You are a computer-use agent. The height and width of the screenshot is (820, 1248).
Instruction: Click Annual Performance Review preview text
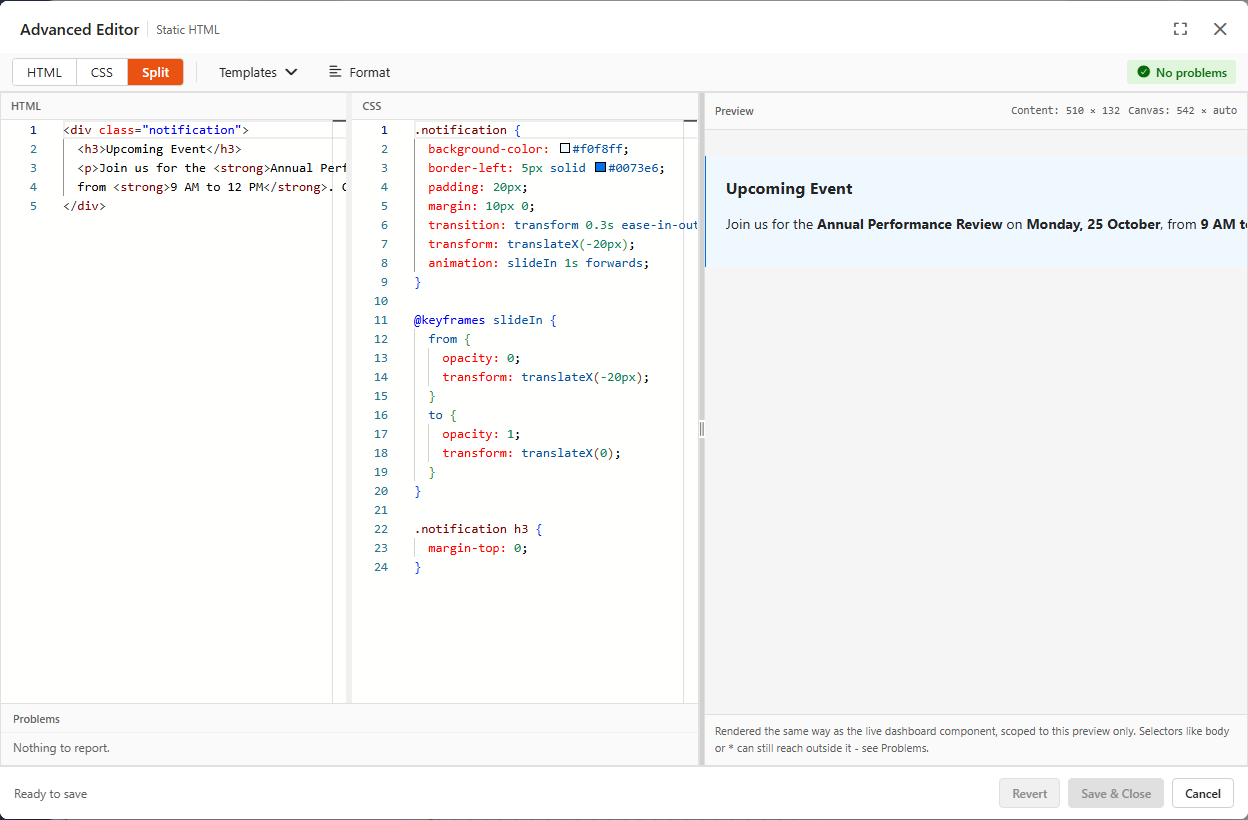[910, 224]
